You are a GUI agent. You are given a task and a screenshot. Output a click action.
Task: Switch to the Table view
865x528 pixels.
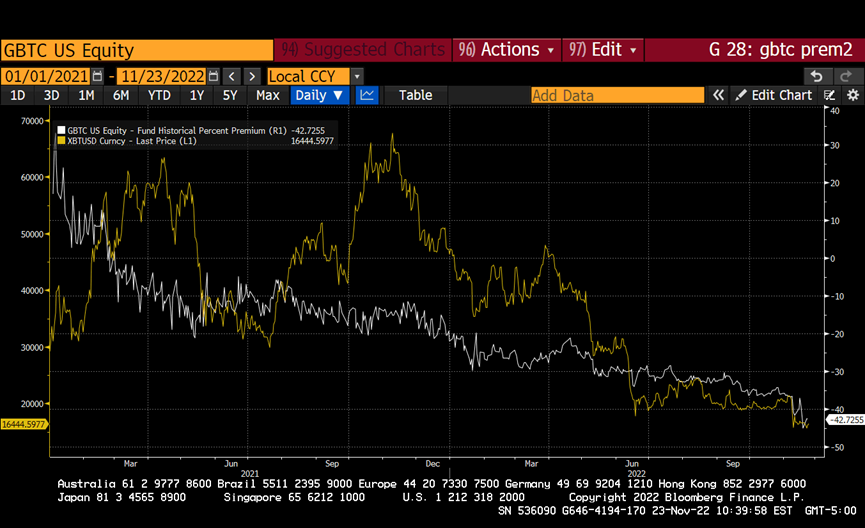(415, 95)
